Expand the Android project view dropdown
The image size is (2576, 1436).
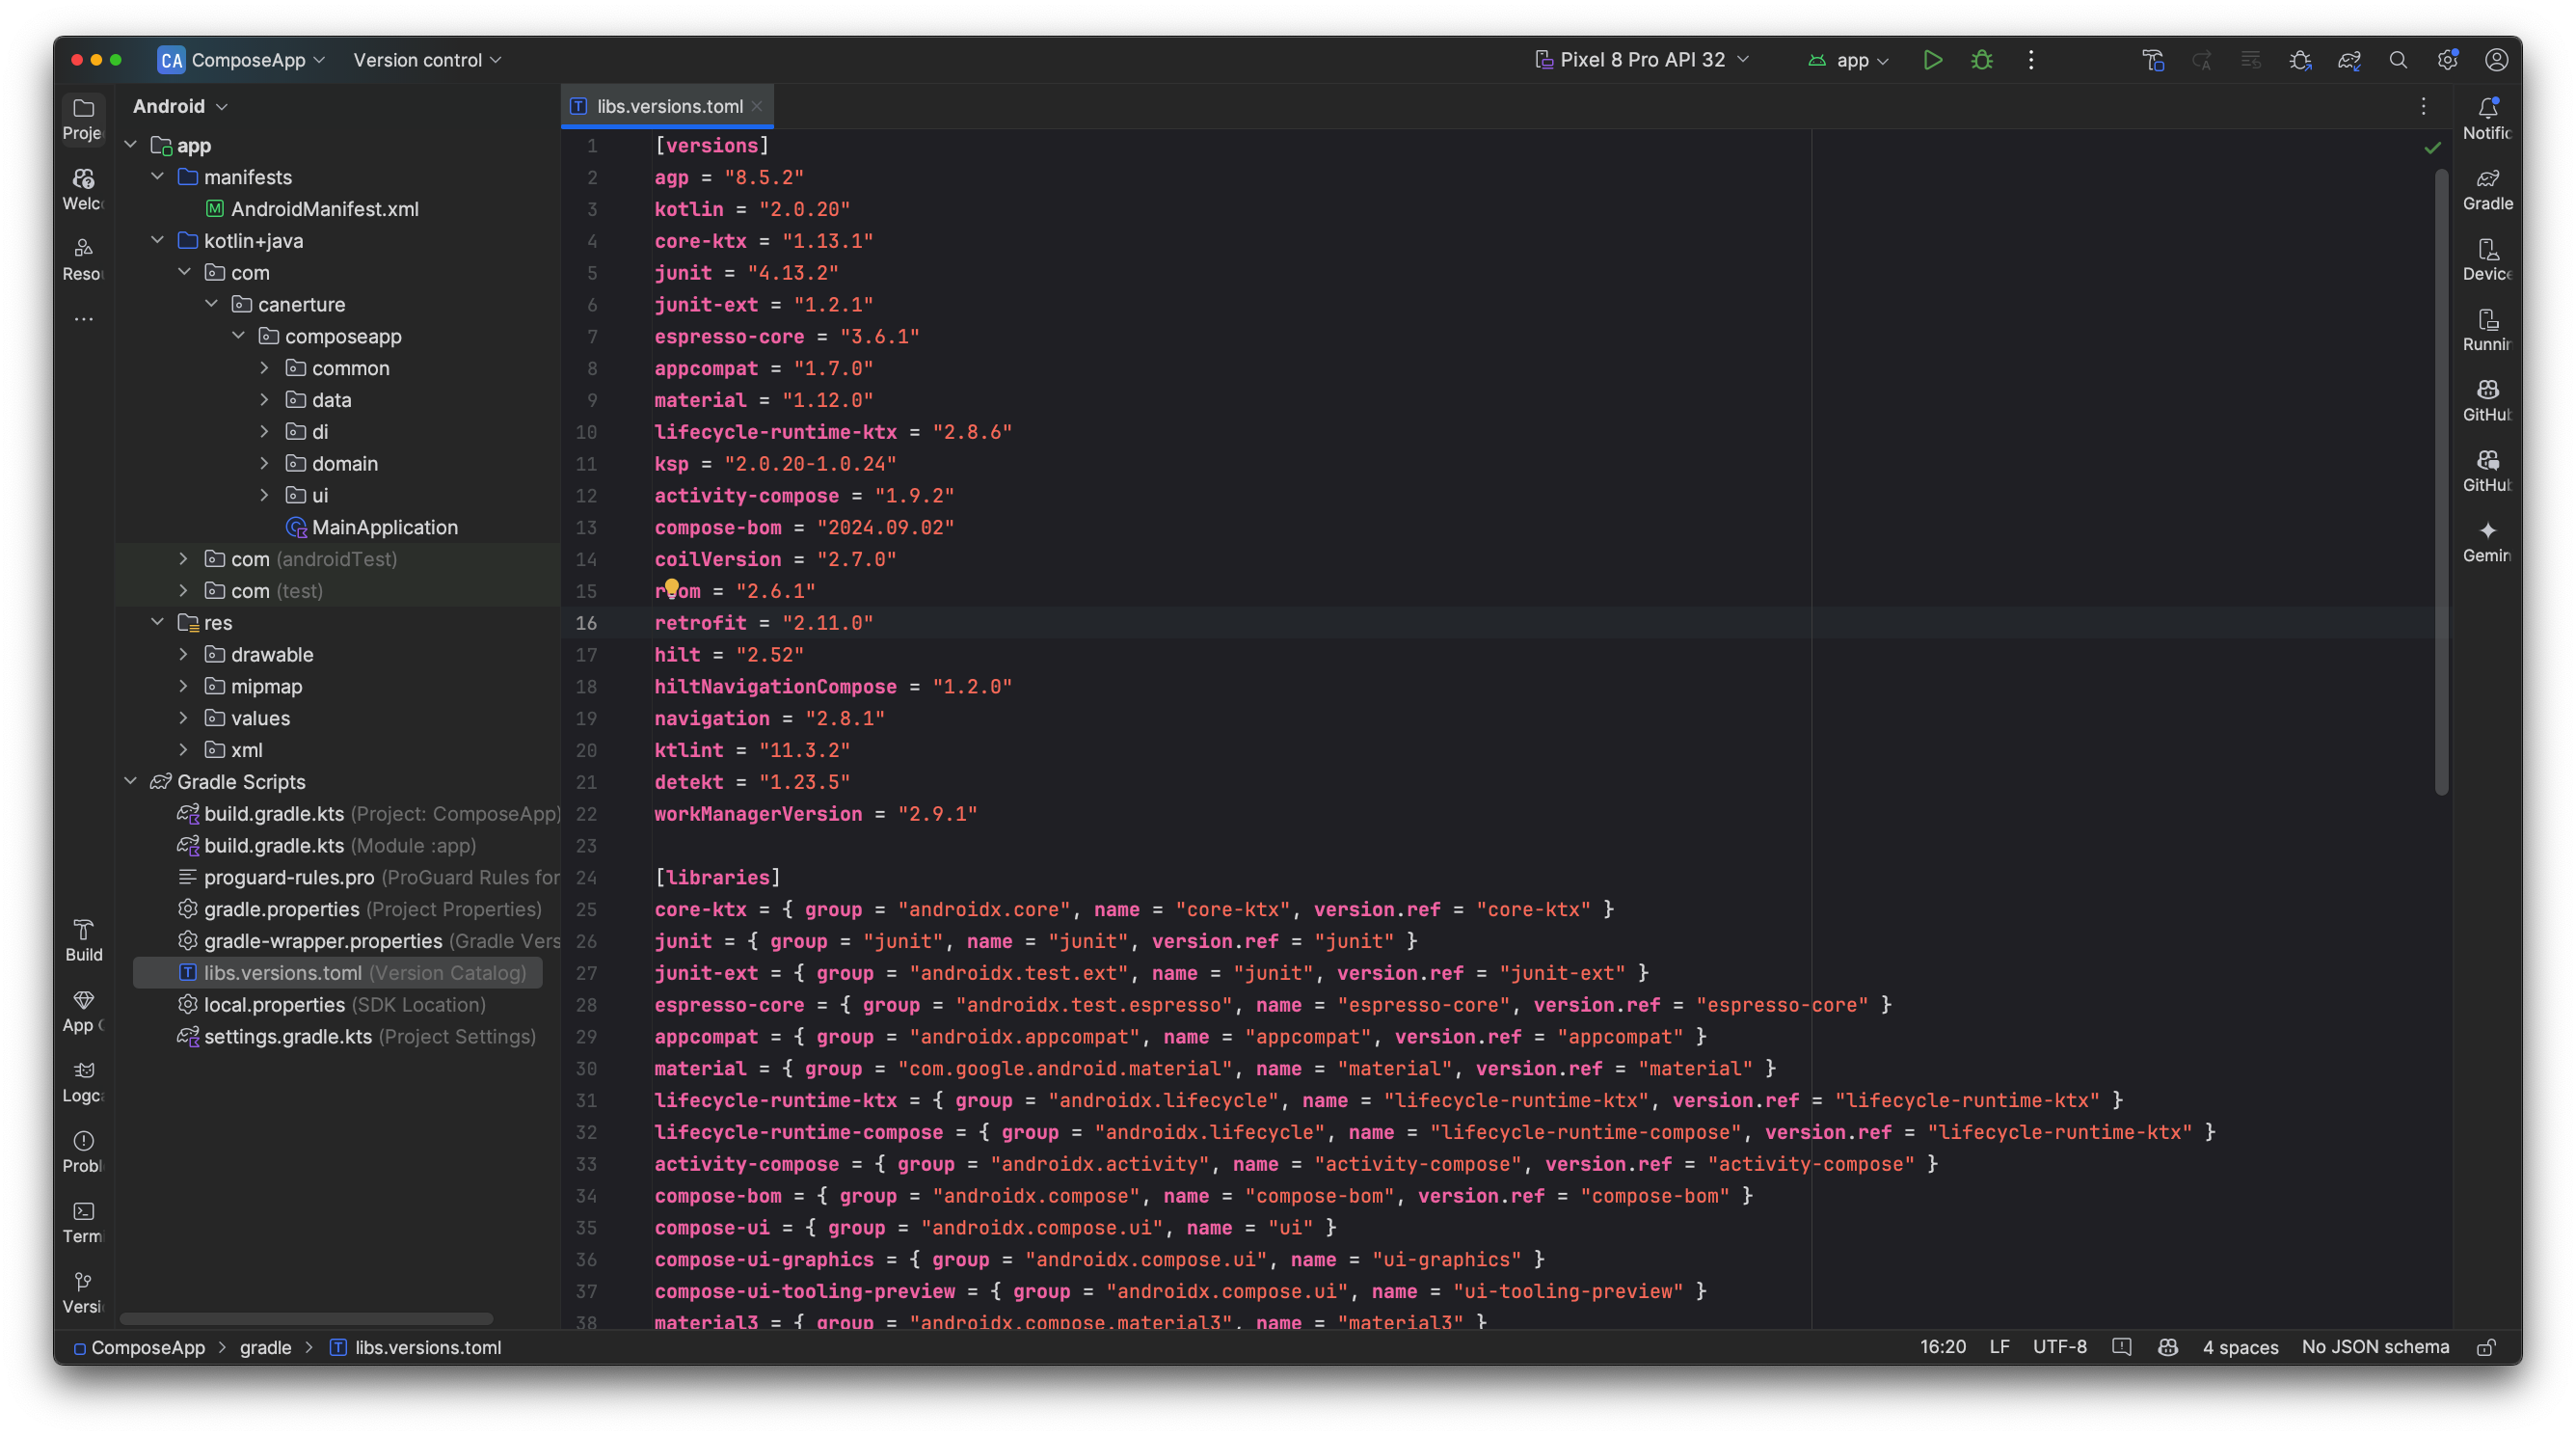180,106
